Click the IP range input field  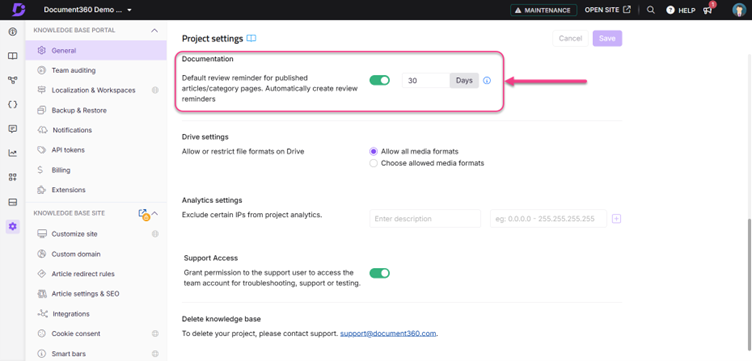(548, 219)
